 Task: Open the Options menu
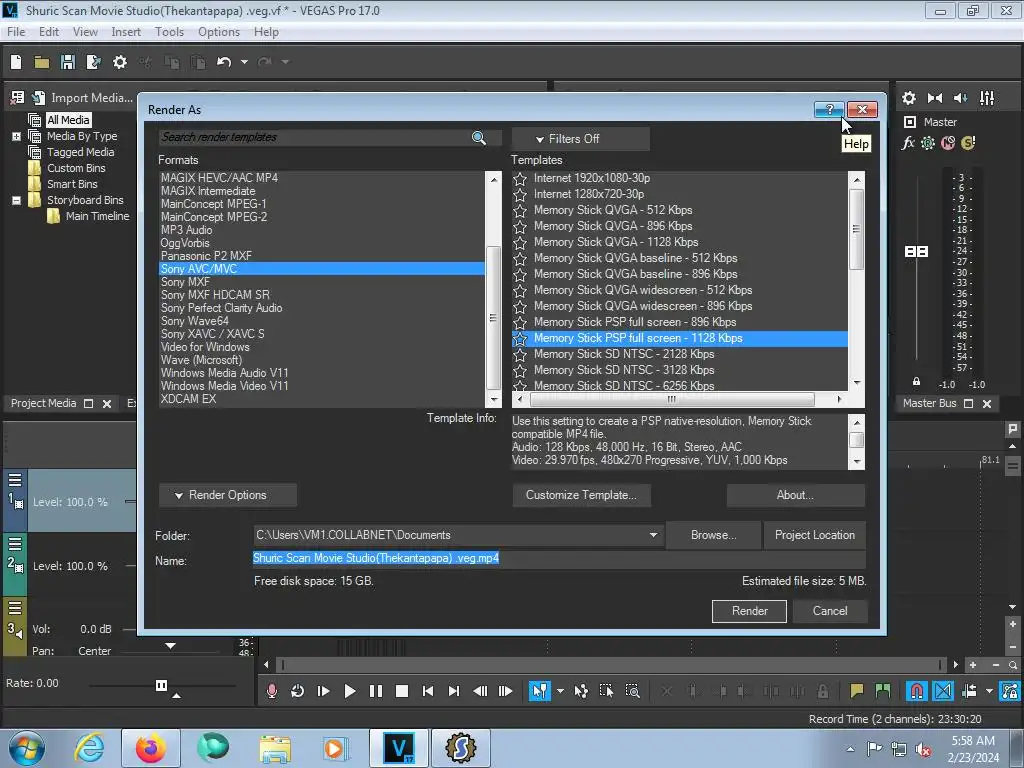click(x=219, y=32)
